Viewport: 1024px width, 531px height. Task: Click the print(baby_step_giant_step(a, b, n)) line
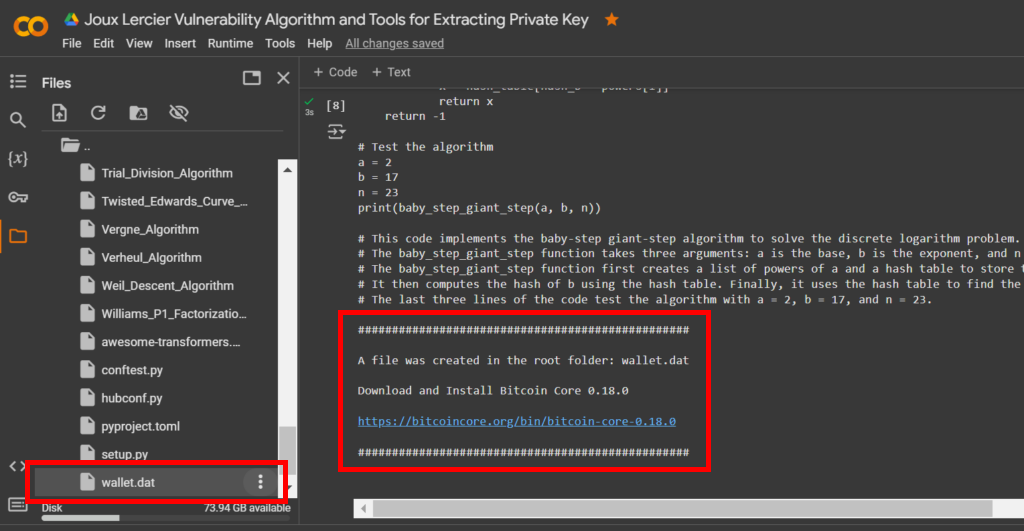(479, 208)
